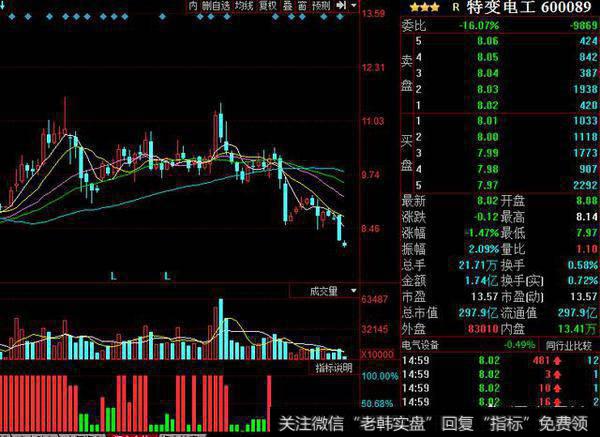Select buy level 4 volume 907

click(x=589, y=170)
